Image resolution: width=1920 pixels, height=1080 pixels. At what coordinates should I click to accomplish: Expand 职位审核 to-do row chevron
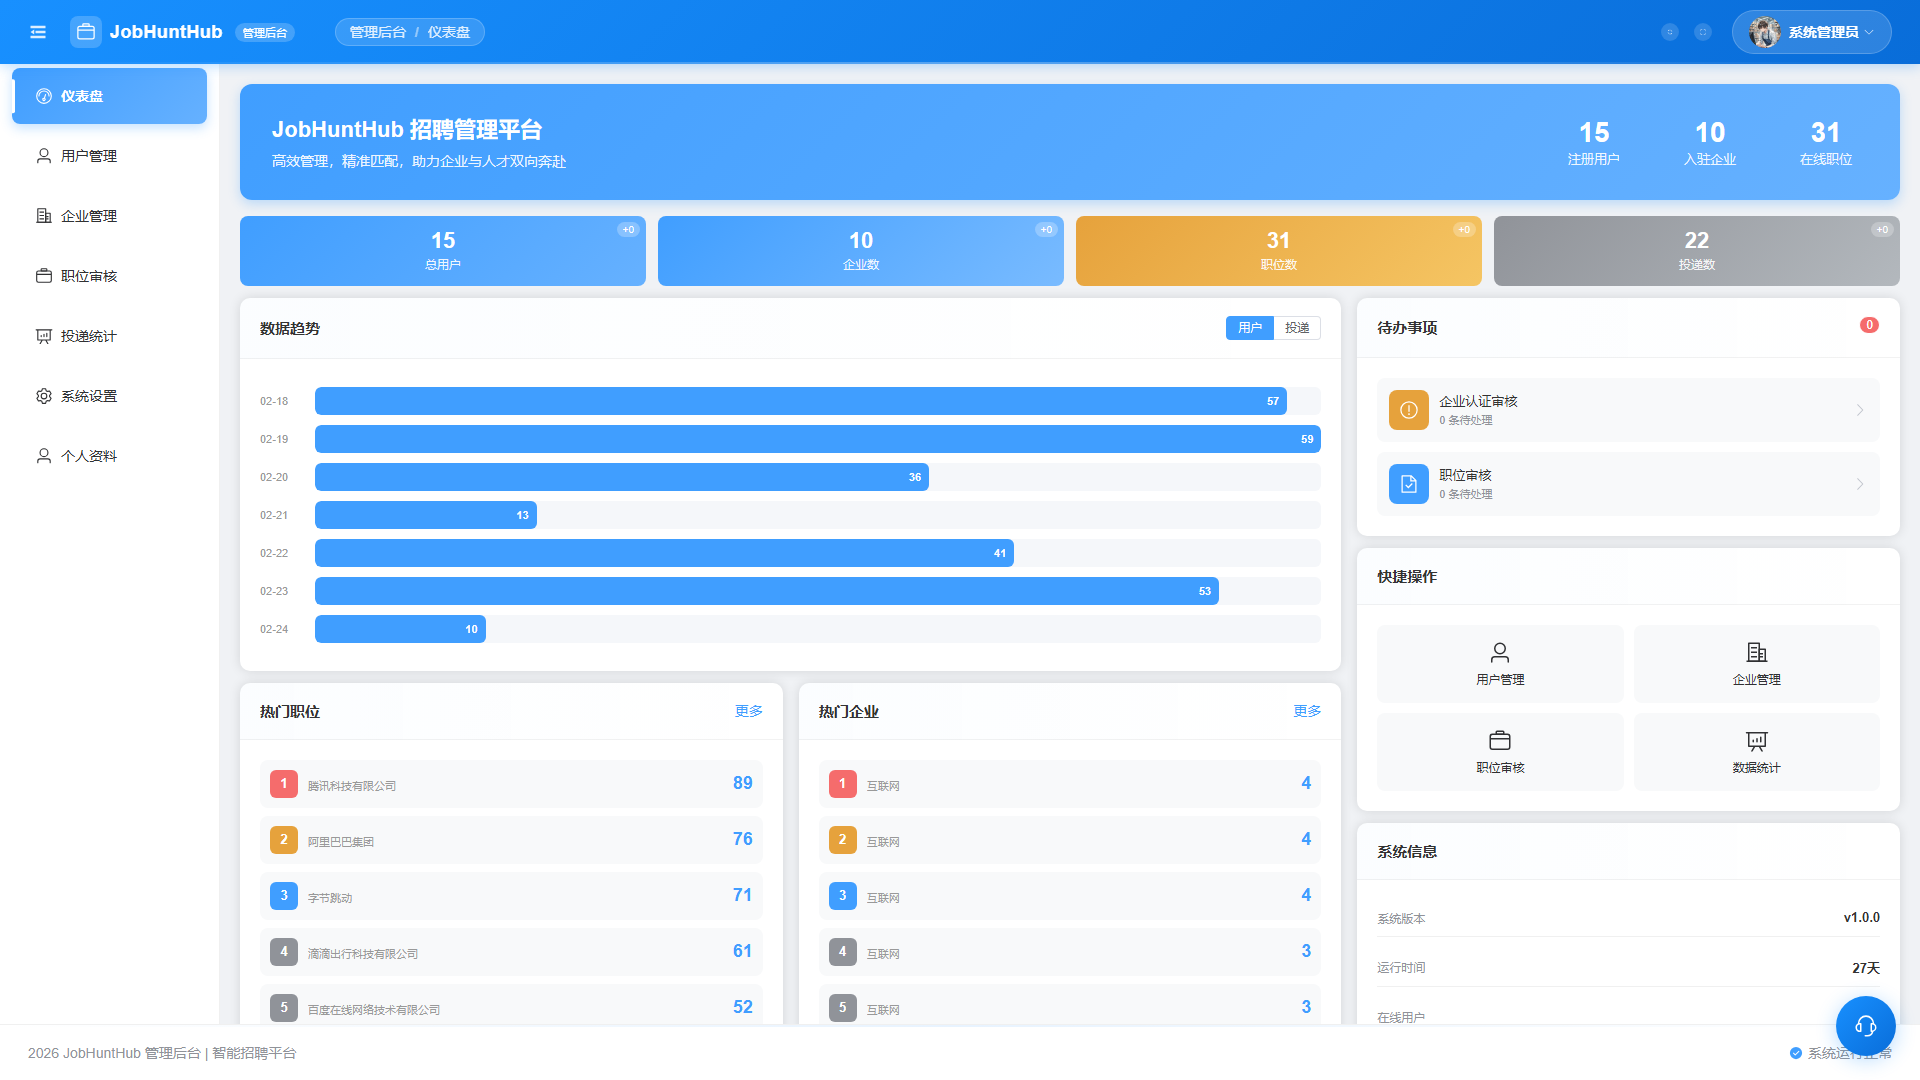[x=1860, y=484]
